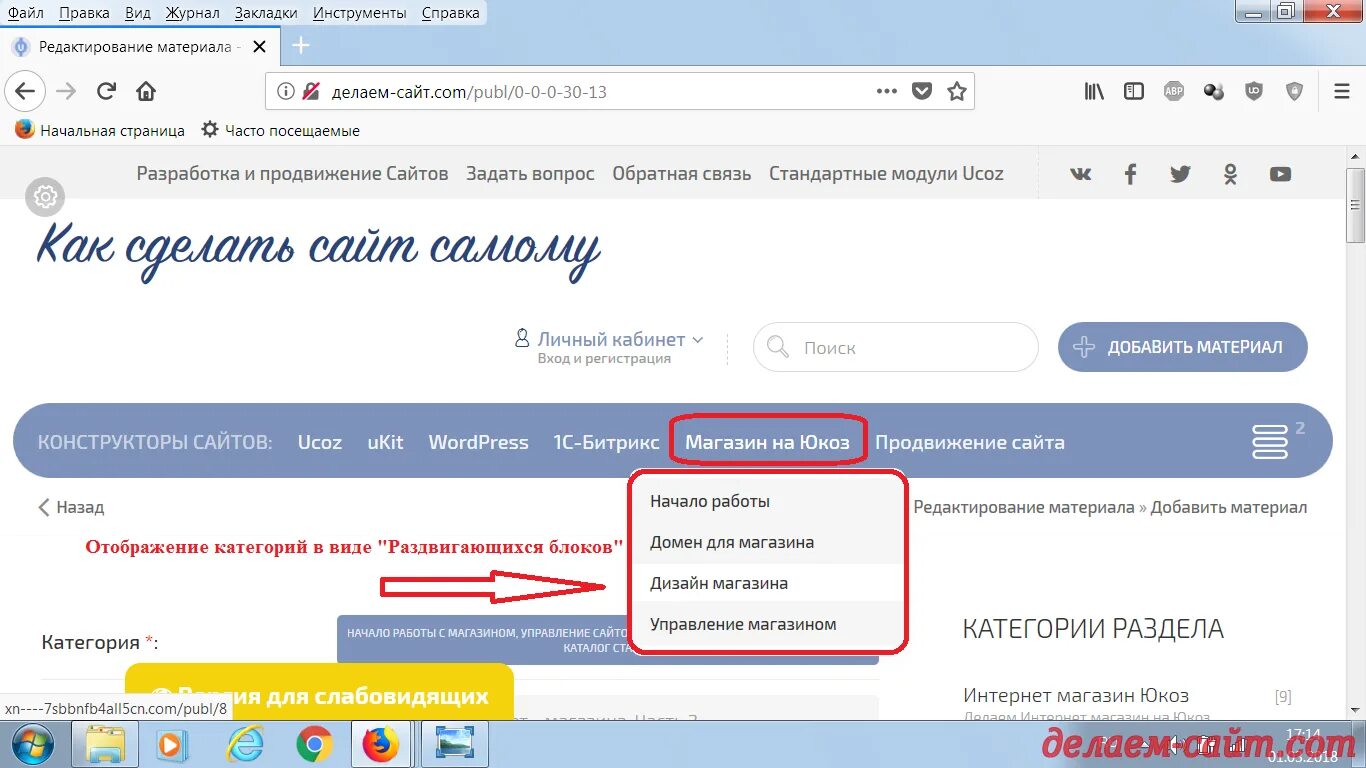Open Часто посещаемые bookmarks folder

280,130
